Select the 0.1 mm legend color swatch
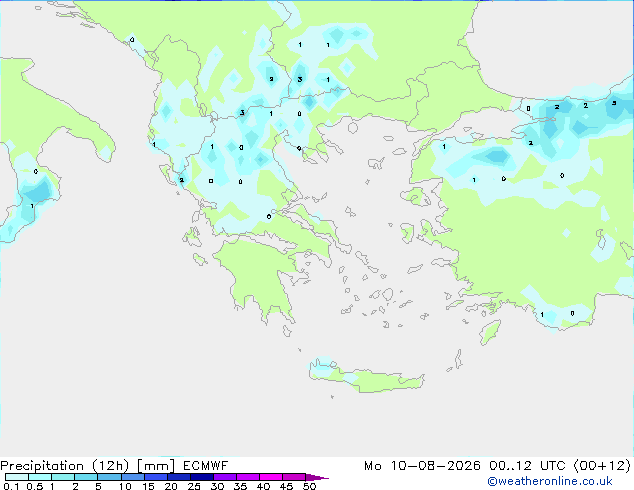This screenshot has height=490, width=634. [x=17, y=477]
